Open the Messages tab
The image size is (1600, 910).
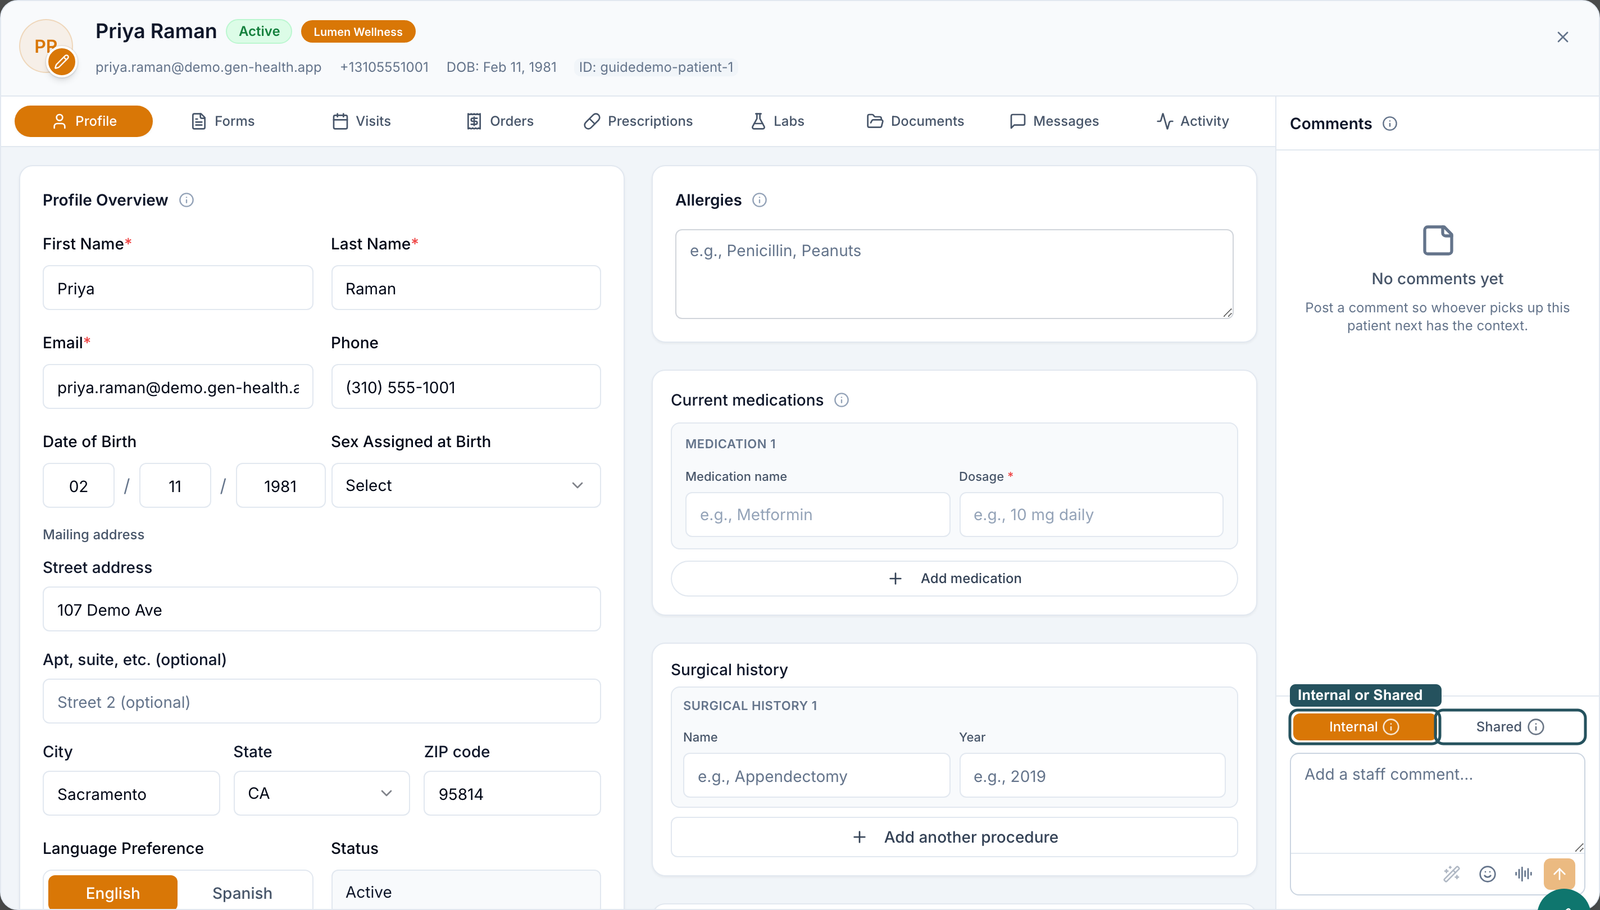tap(1054, 121)
